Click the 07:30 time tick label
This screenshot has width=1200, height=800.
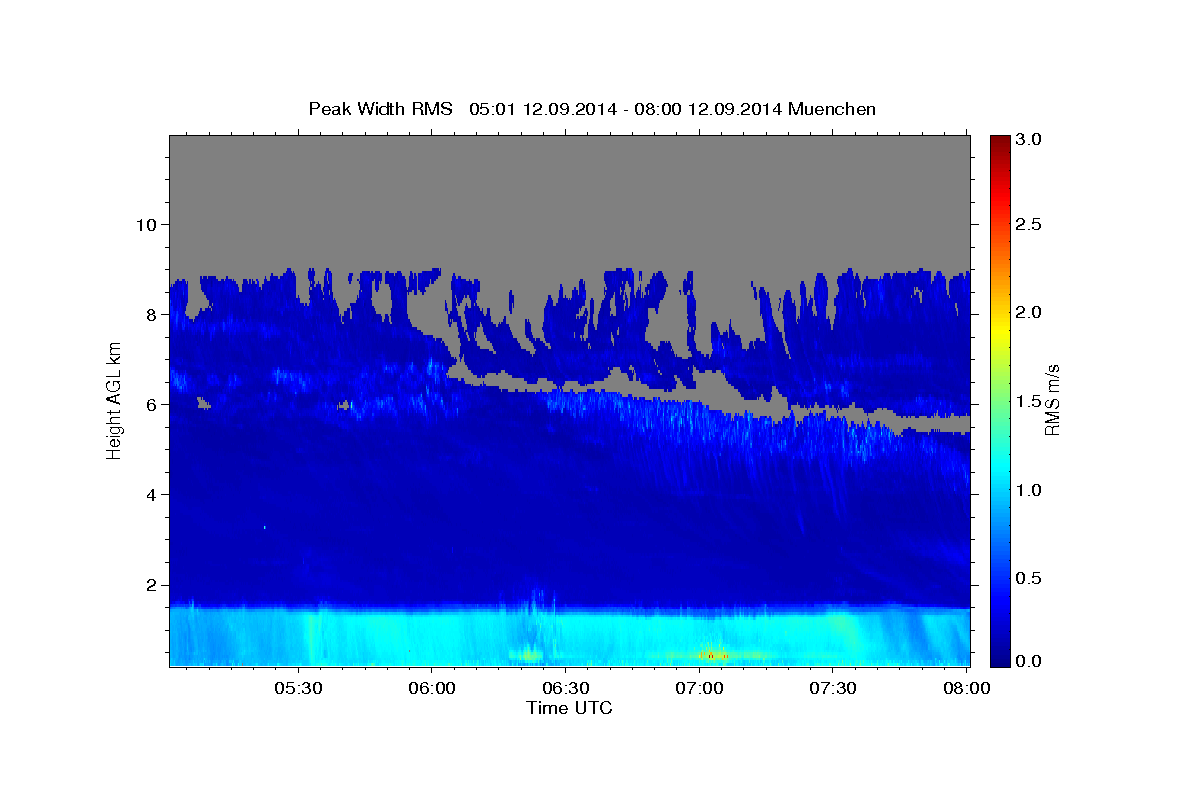833,689
